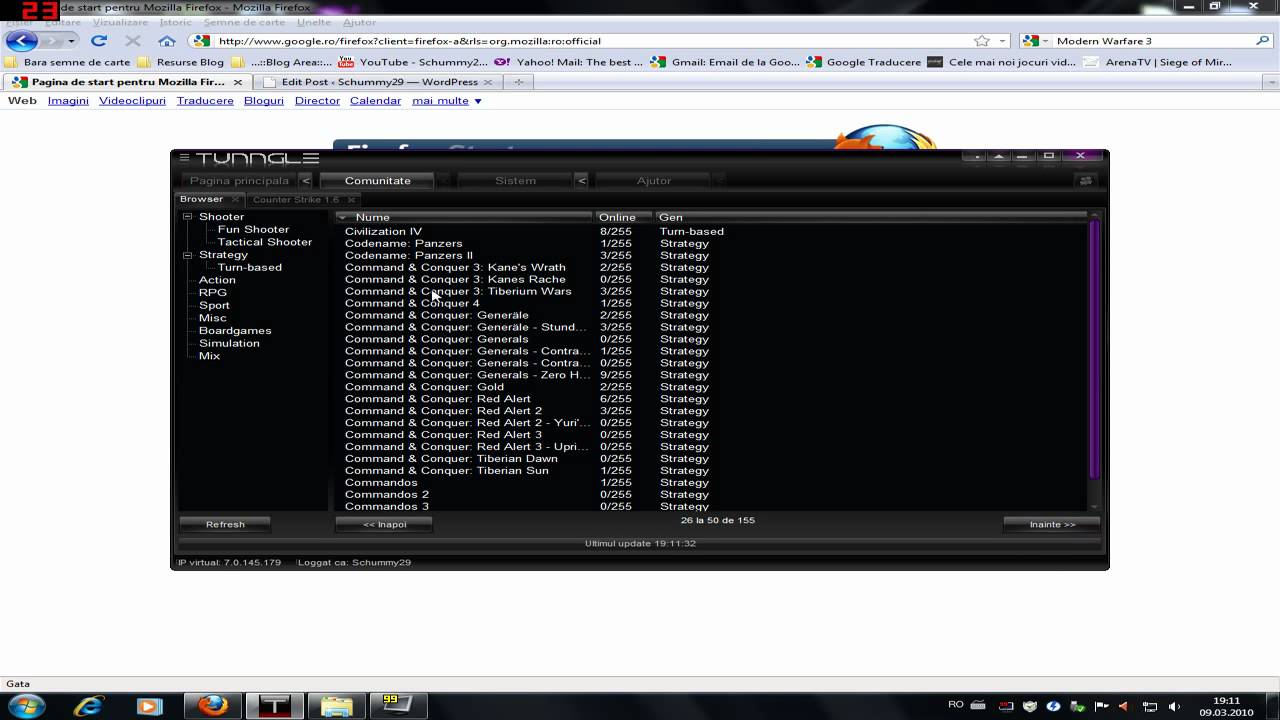
Task: Open the Sistem menu in Tunngle
Action: pos(515,181)
